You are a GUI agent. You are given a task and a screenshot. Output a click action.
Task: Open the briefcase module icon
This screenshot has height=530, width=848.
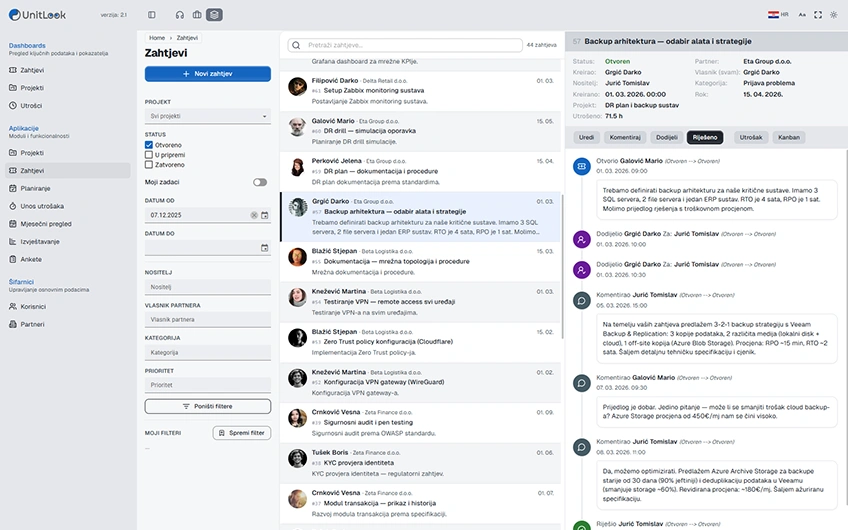(x=197, y=15)
